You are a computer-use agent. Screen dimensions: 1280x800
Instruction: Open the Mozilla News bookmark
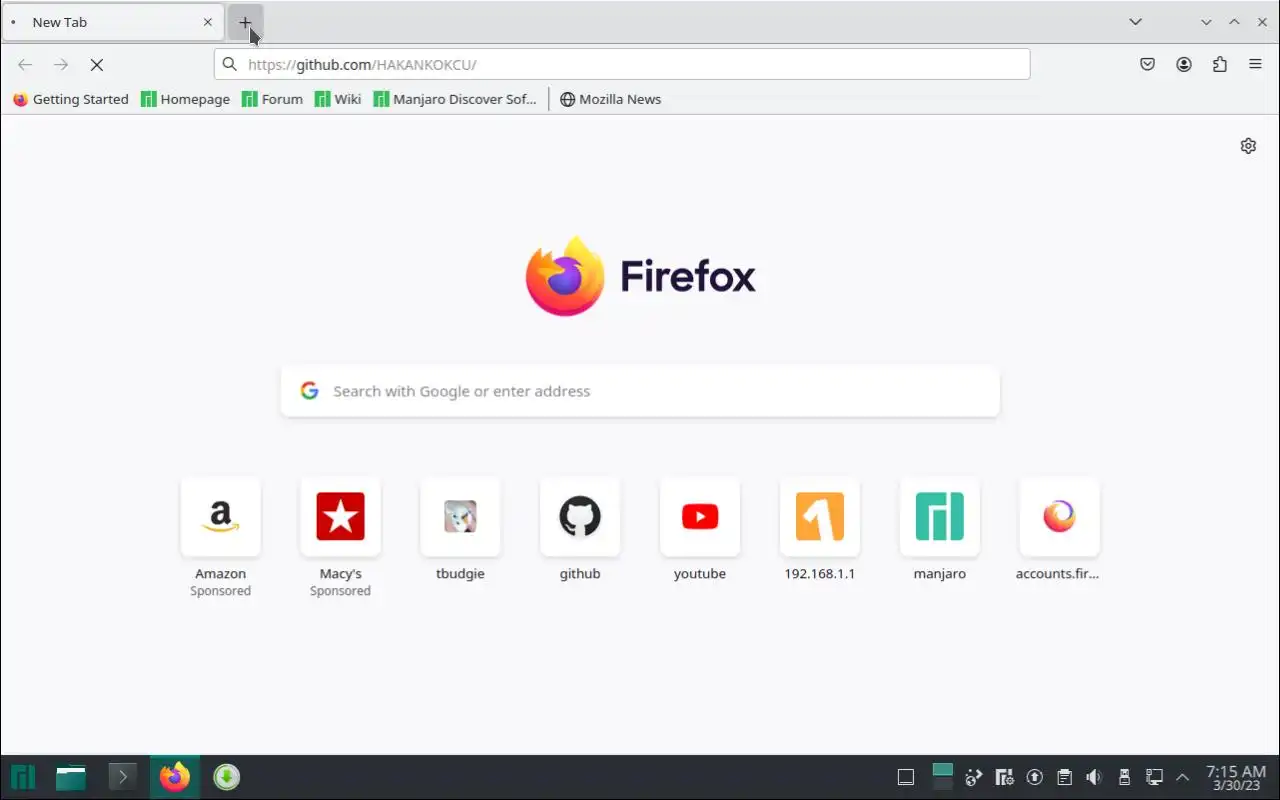pyautogui.click(x=610, y=99)
